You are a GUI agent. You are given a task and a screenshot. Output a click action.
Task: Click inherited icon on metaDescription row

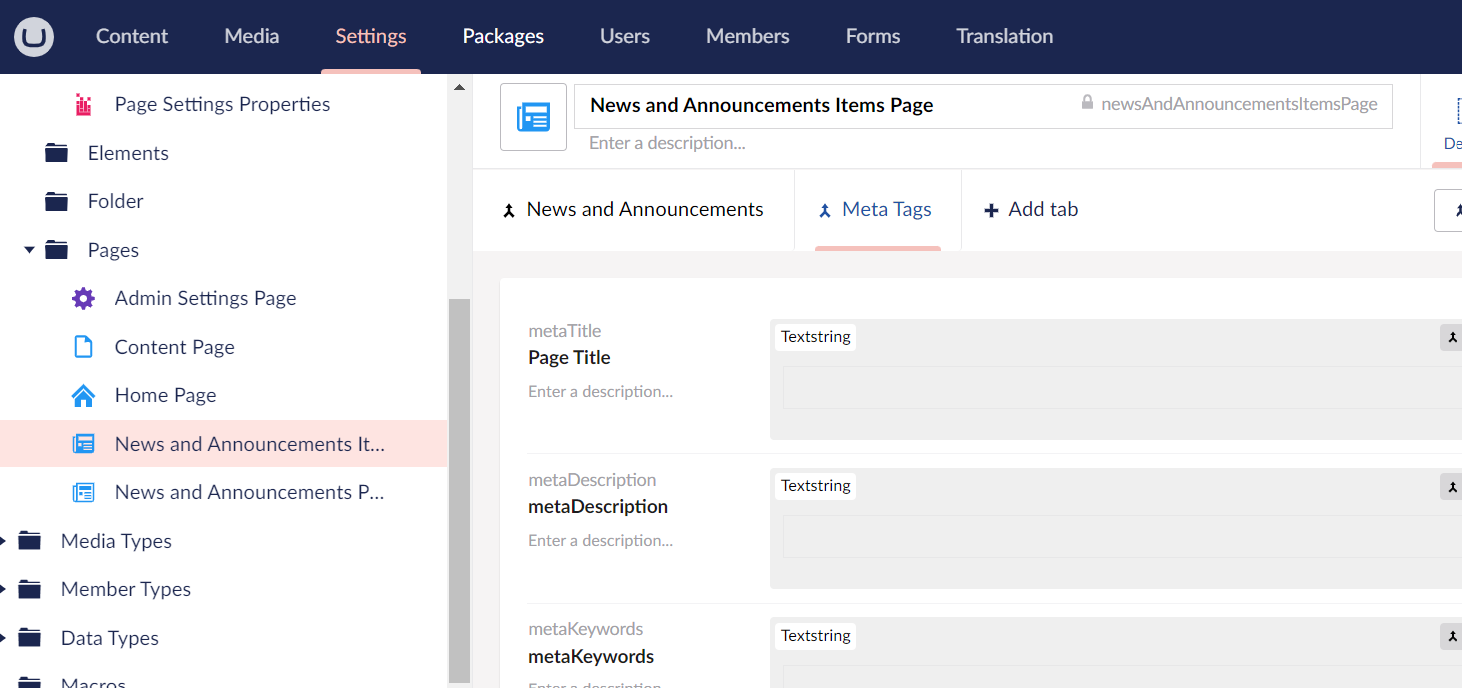point(1451,486)
